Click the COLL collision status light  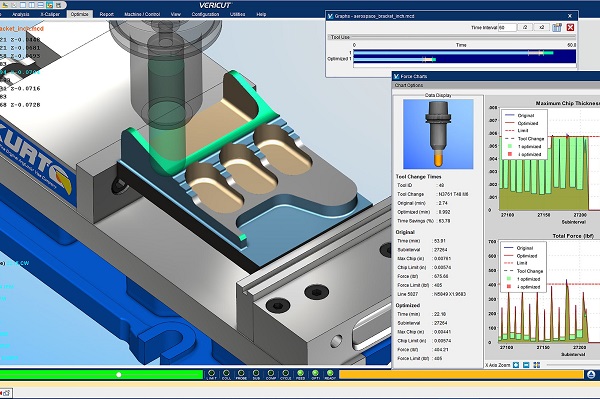[226, 373]
